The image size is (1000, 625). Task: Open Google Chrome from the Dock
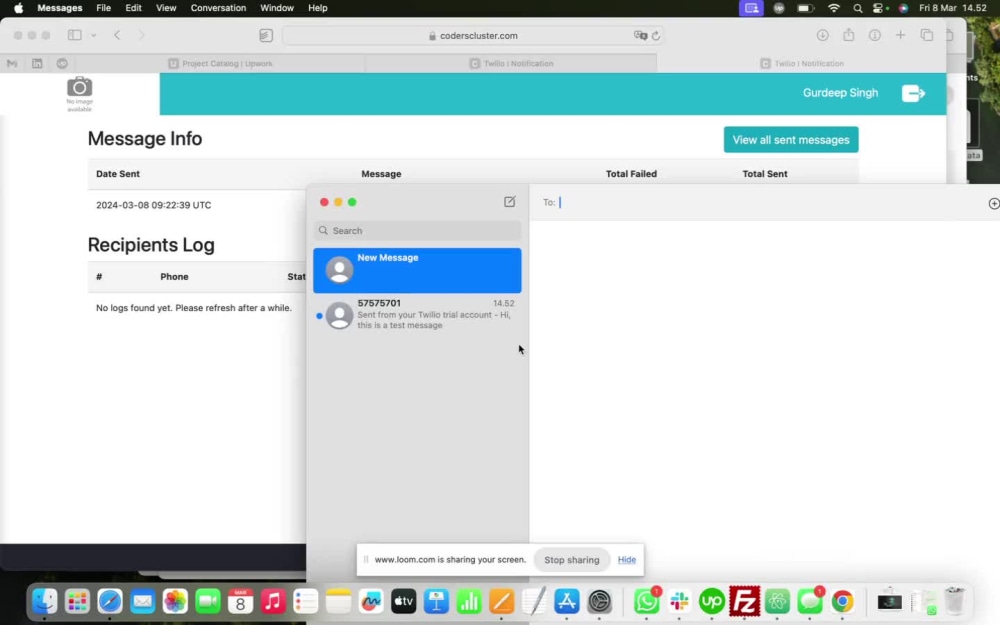pos(842,601)
